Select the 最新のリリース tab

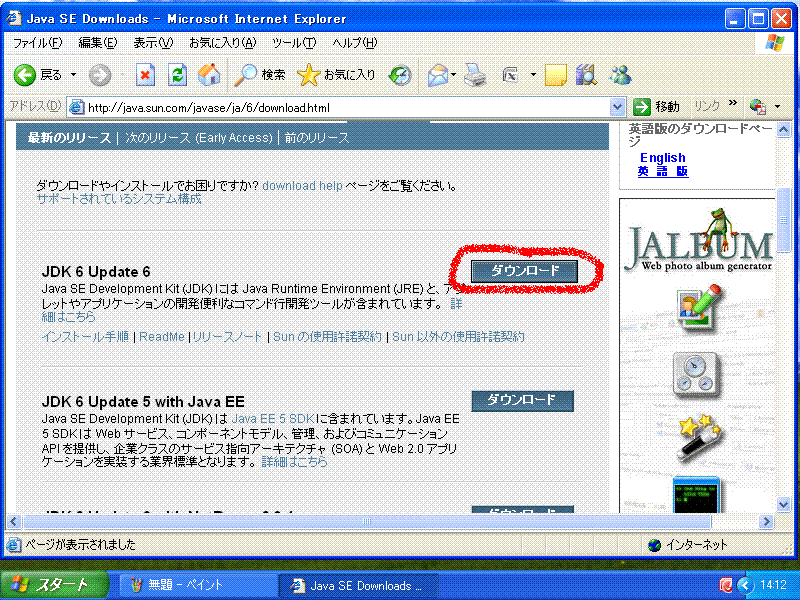click(x=69, y=138)
